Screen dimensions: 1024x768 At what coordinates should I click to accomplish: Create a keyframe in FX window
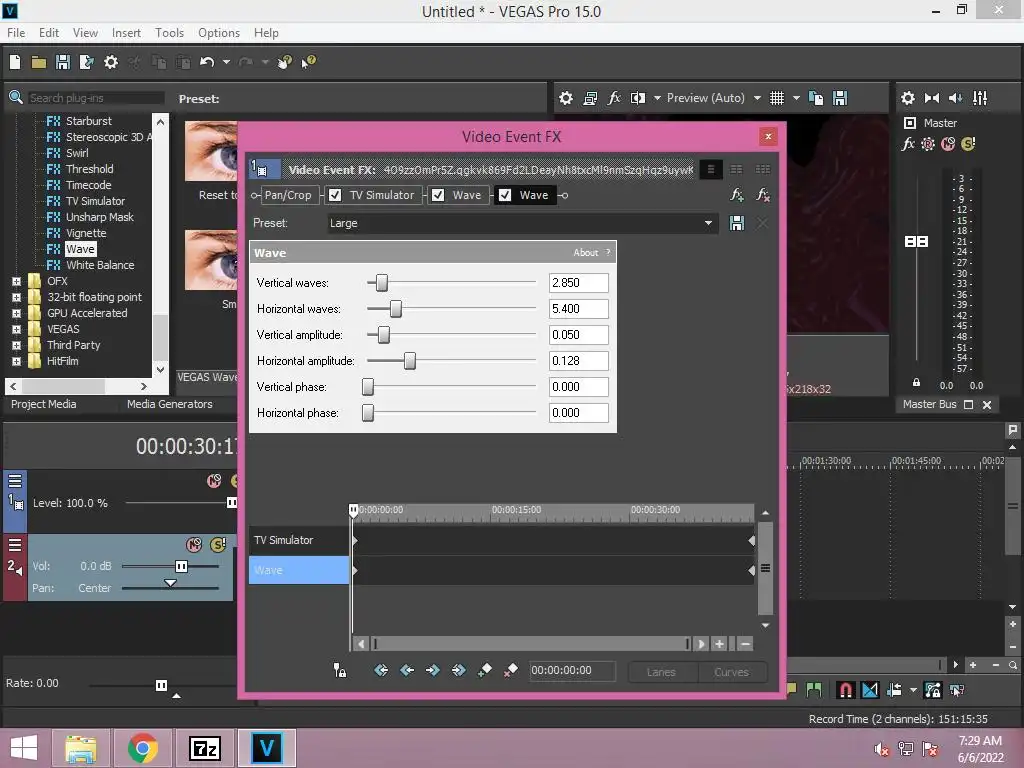[485, 670]
